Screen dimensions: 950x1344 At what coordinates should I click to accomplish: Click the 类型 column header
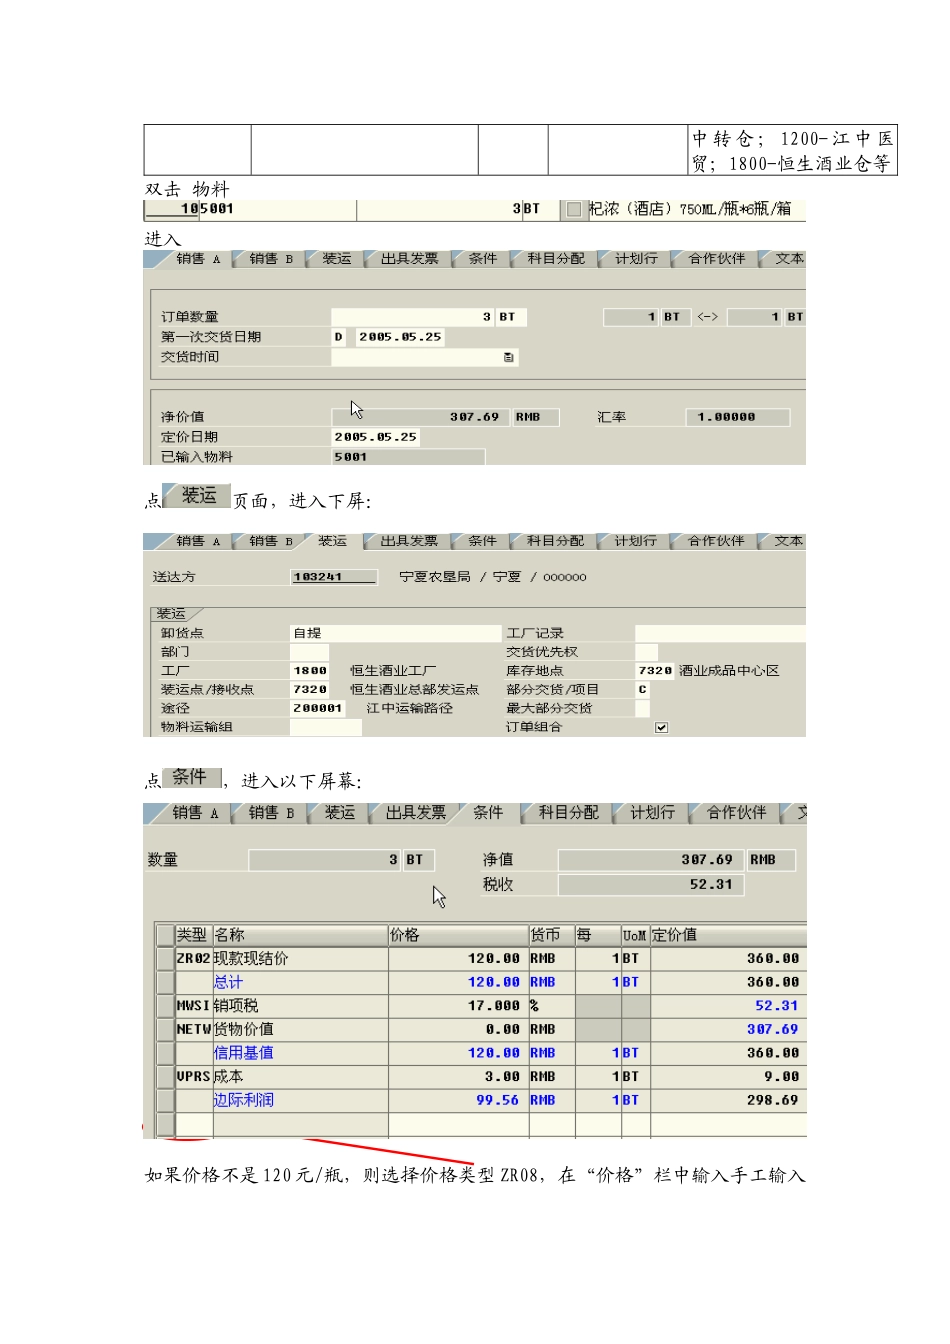[193, 935]
